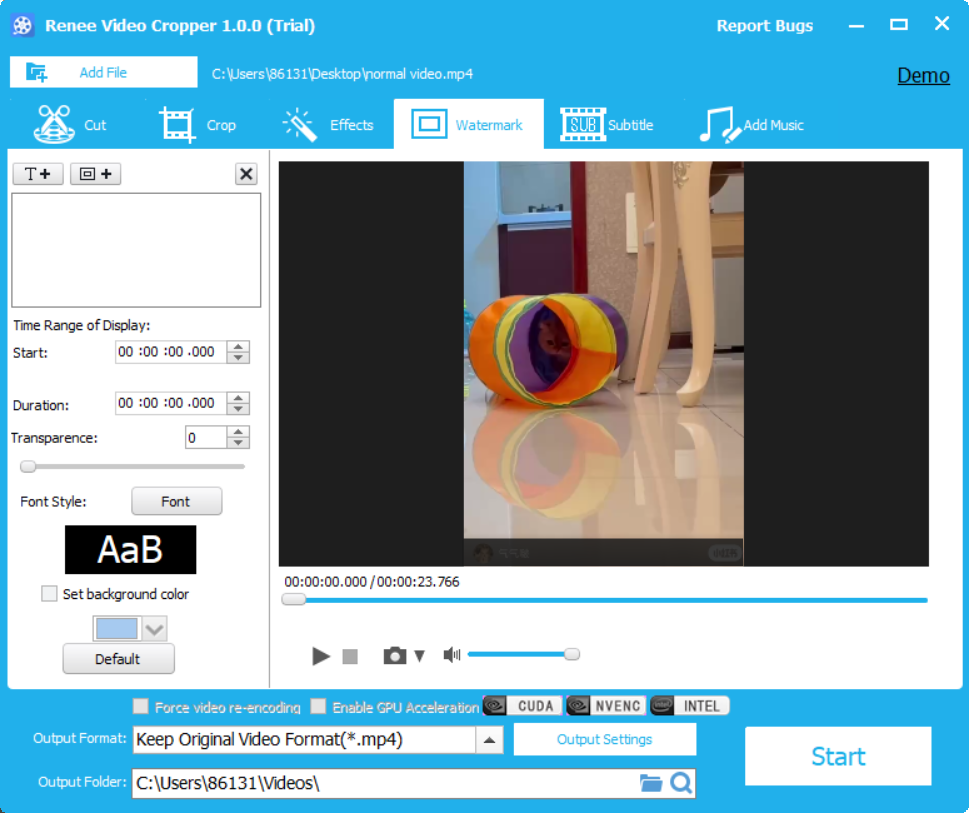
Task: Stop the video playback
Action: click(350, 656)
